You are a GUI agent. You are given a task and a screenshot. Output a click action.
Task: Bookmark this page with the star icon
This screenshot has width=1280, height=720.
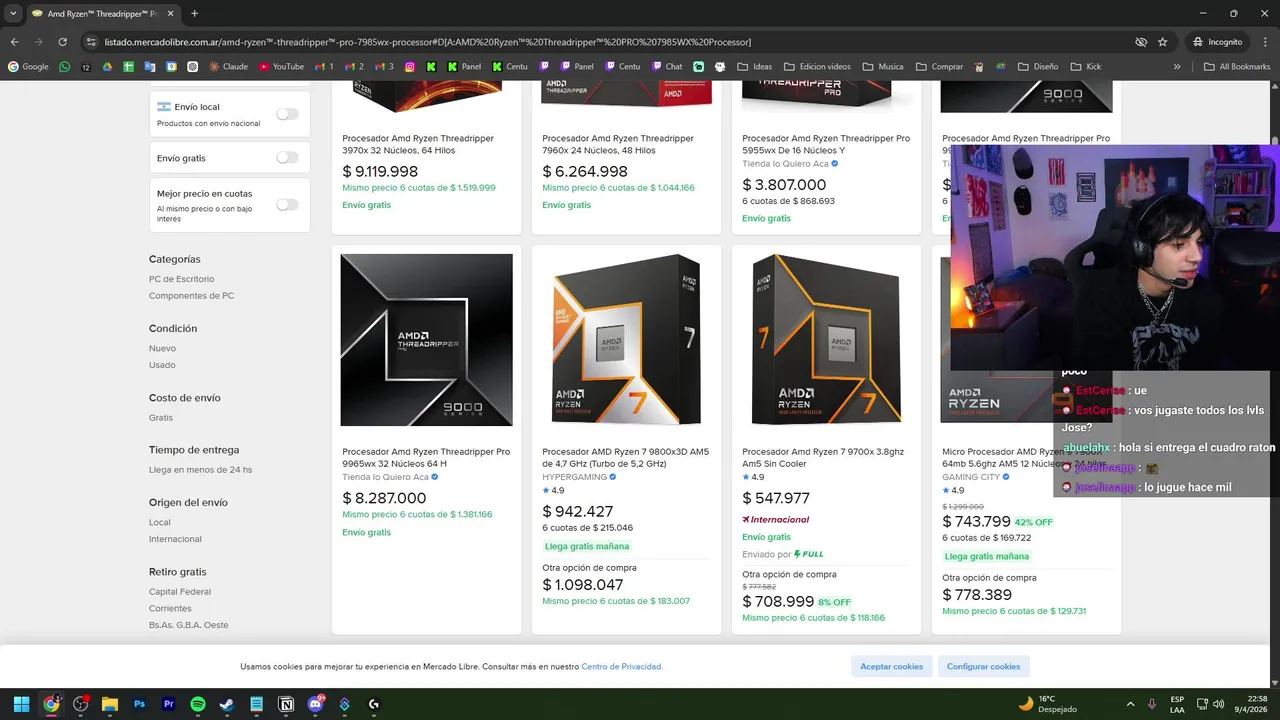[x=1162, y=42]
